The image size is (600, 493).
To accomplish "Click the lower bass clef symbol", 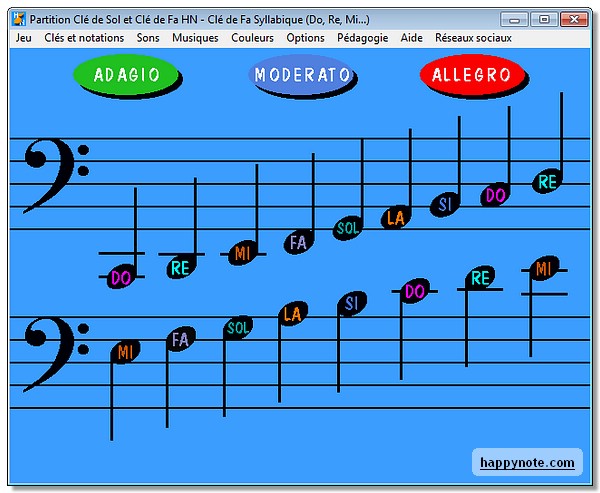I will (x=54, y=354).
